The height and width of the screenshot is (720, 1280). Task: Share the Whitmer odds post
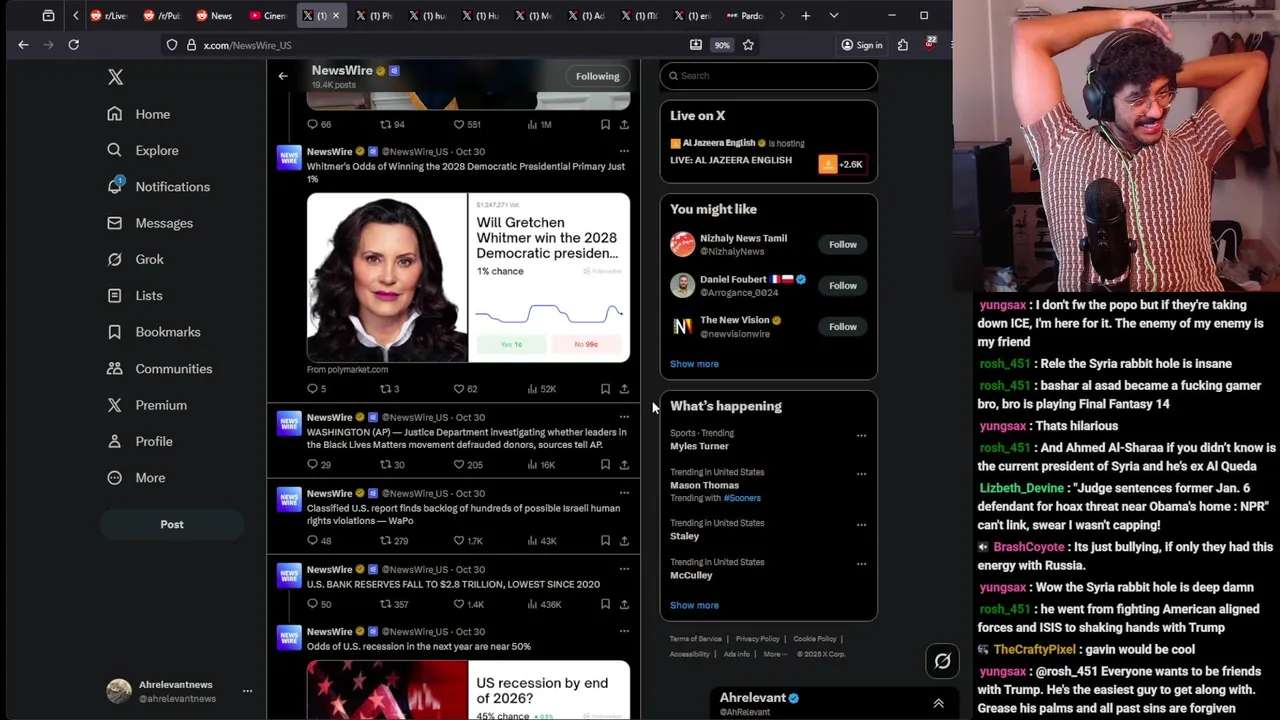[624, 389]
